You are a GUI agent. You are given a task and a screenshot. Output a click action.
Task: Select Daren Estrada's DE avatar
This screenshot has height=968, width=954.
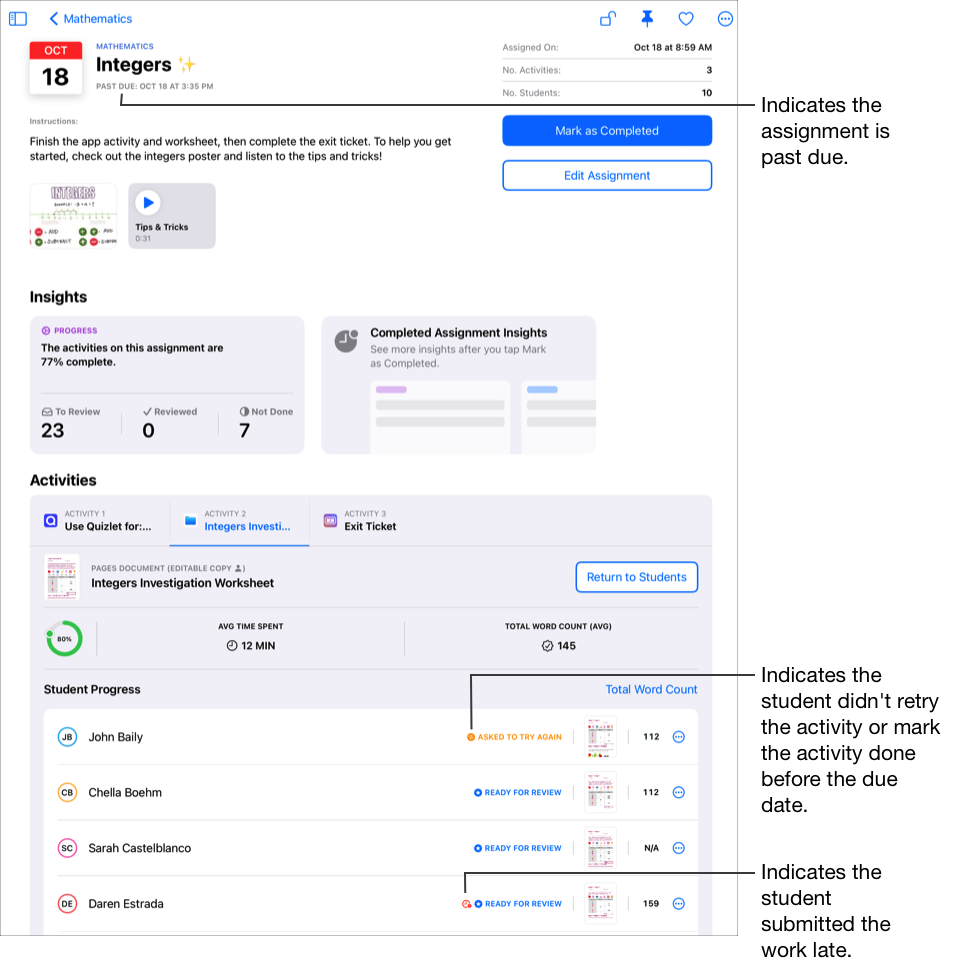point(67,903)
